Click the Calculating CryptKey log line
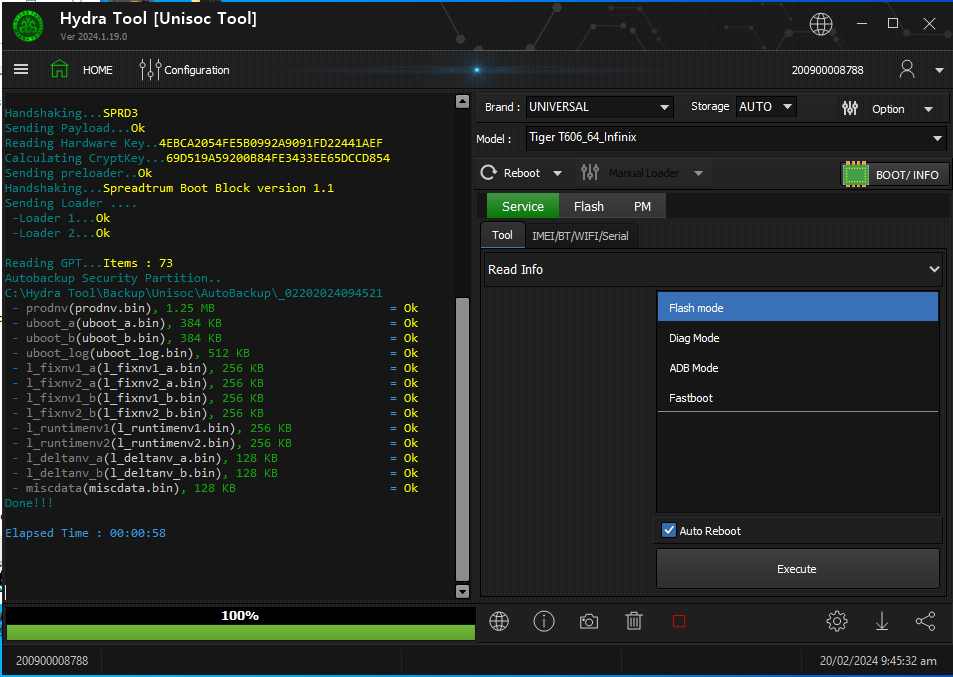953x677 pixels. (198, 158)
